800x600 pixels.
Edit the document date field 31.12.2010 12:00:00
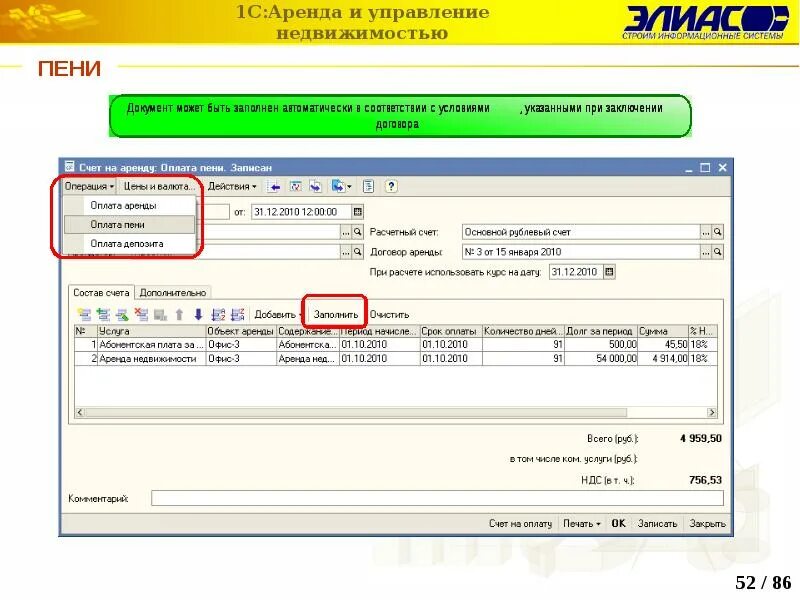tap(301, 212)
